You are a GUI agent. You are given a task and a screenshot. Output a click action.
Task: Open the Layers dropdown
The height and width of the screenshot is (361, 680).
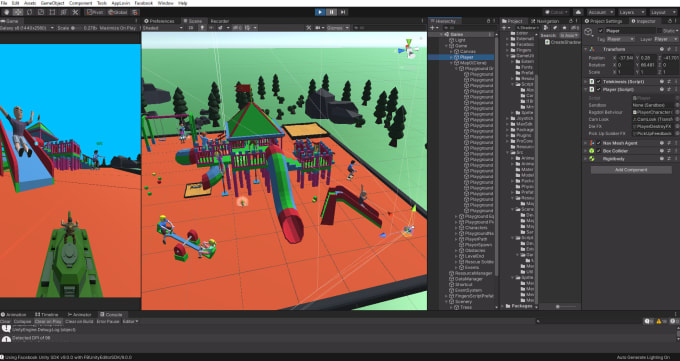click(631, 12)
